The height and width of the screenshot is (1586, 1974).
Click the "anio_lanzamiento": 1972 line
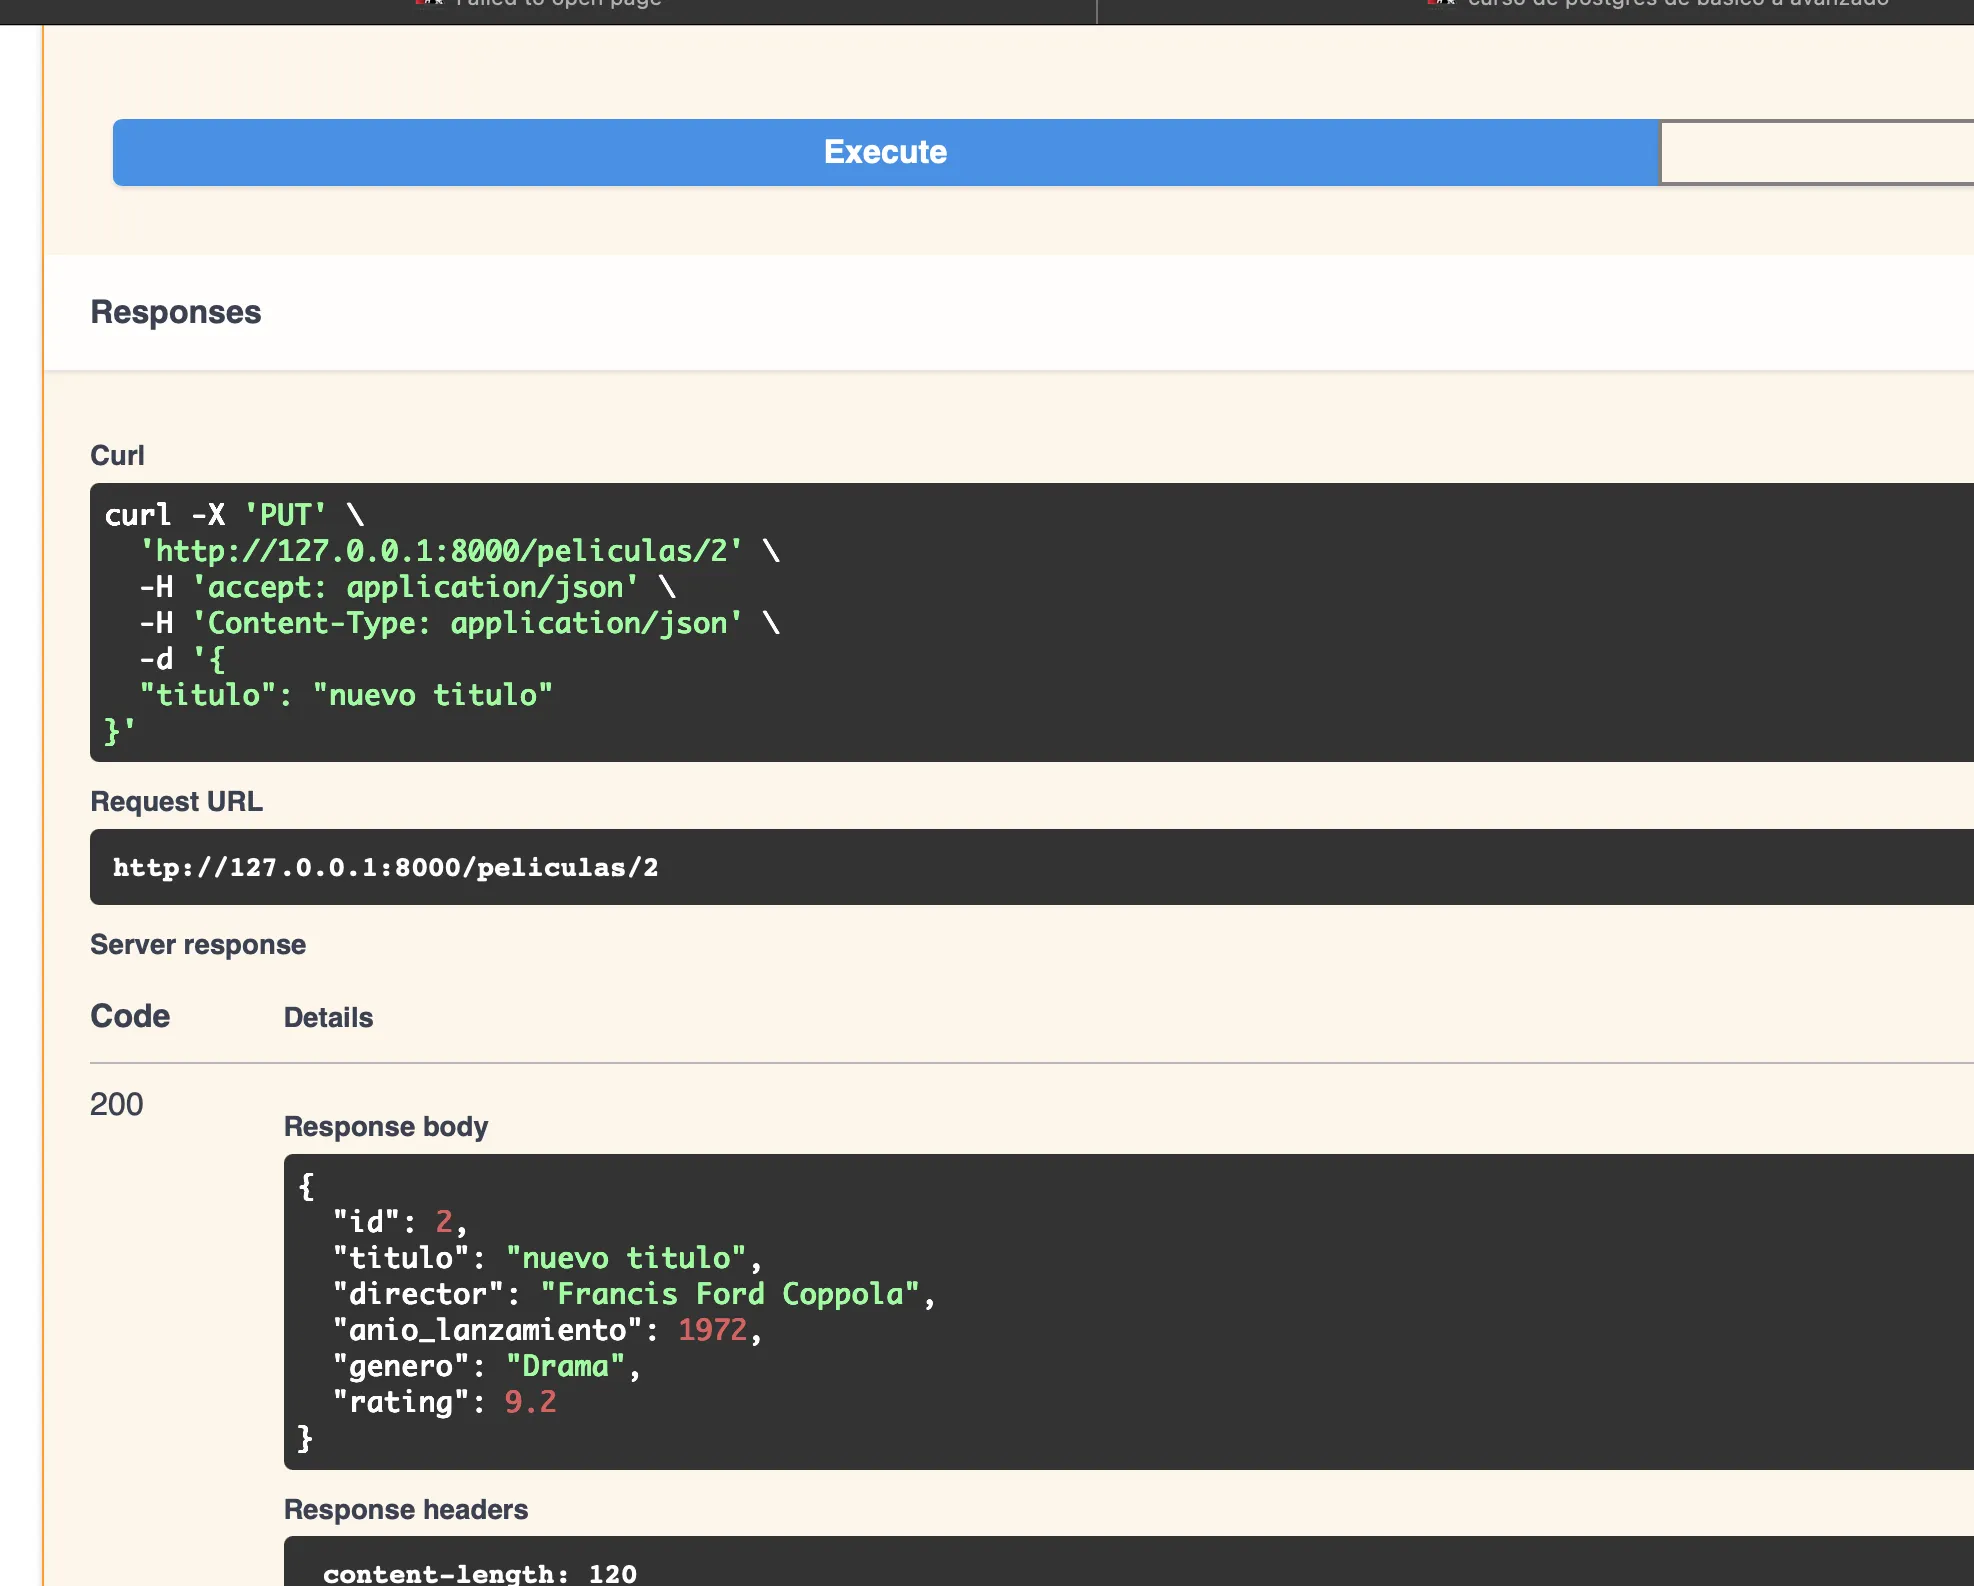tap(547, 1330)
